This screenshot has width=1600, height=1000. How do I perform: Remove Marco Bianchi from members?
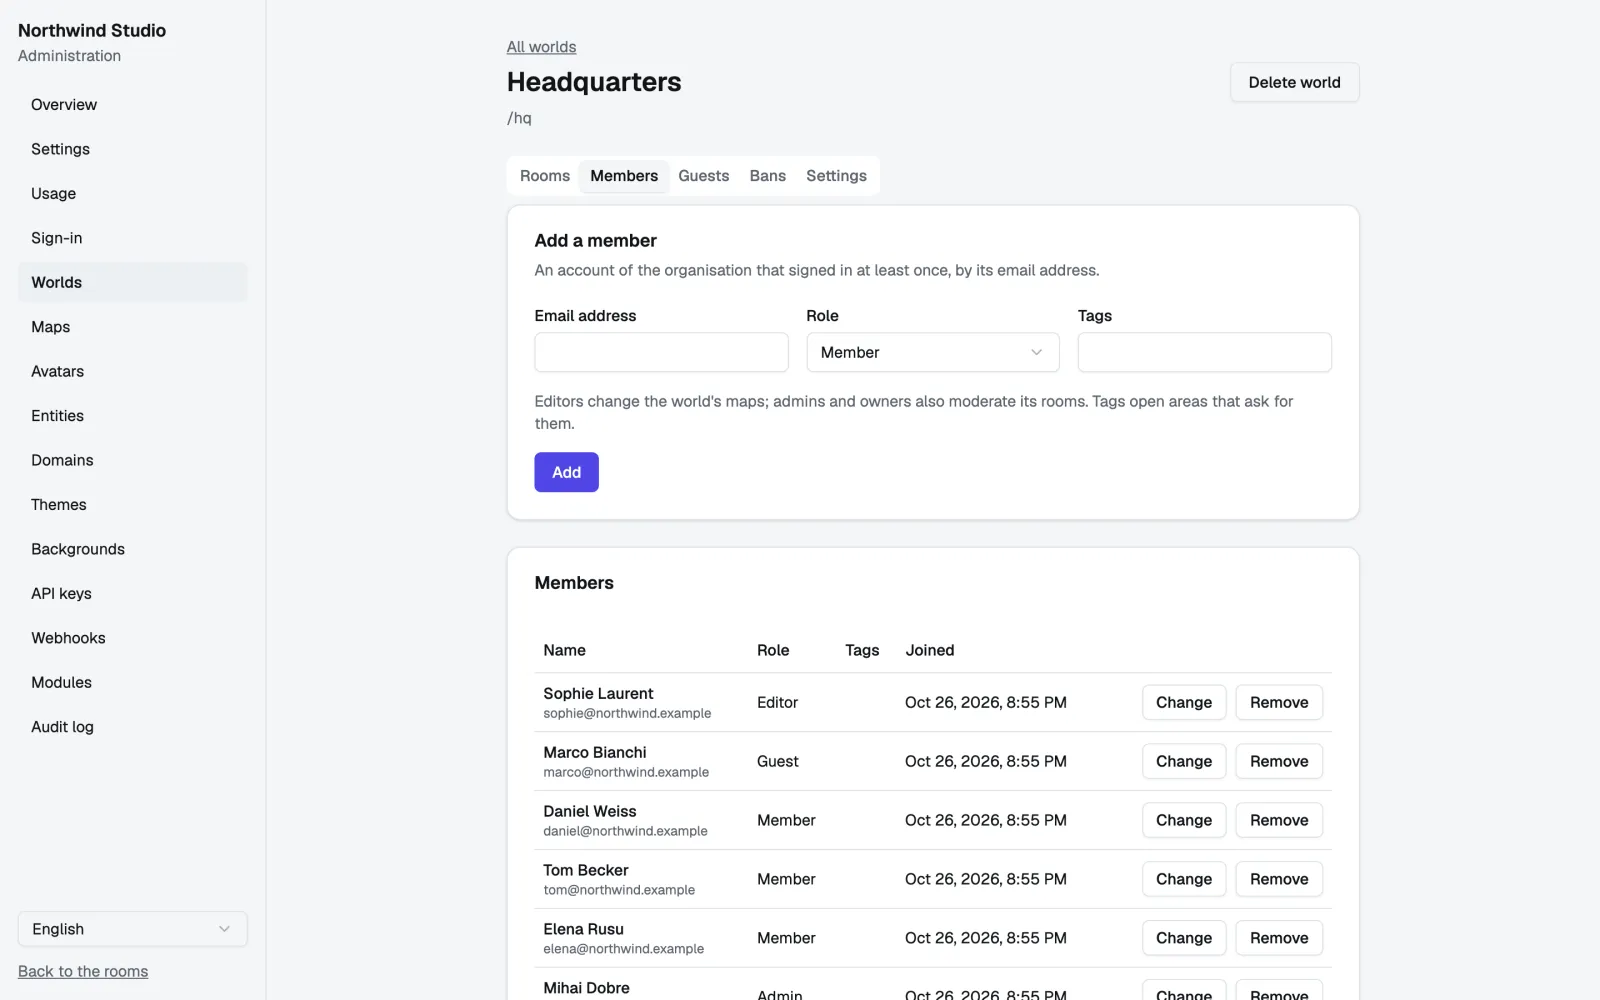[1279, 761]
